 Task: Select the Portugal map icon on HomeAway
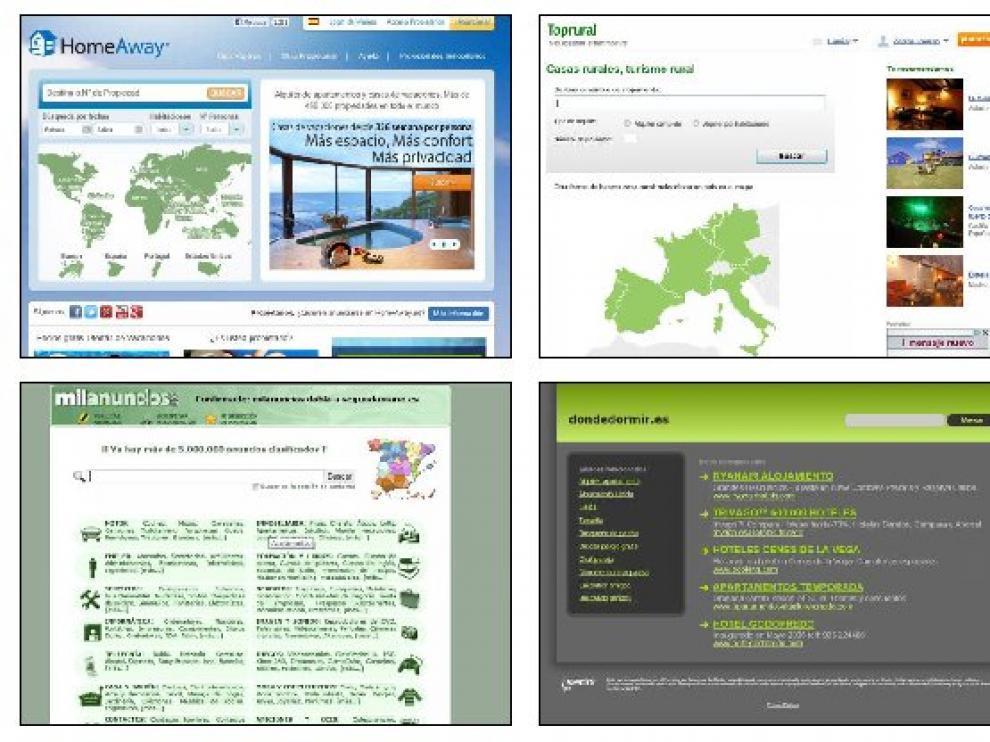tap(156, 270)
